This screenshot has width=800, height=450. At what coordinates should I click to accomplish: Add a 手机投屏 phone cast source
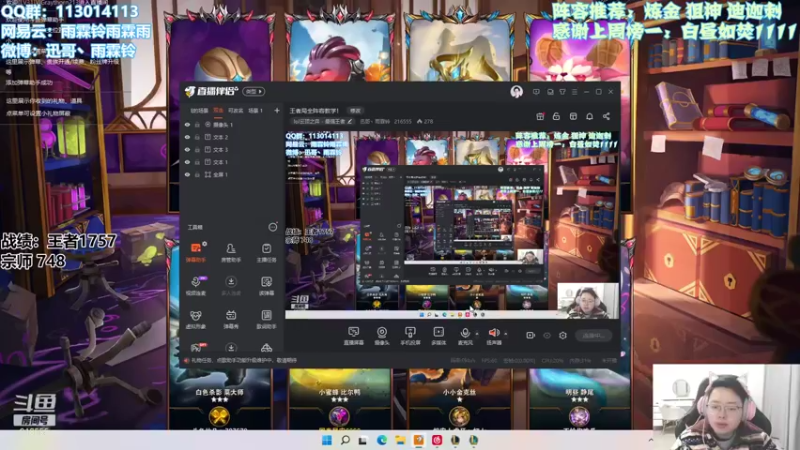coord(410,336)
